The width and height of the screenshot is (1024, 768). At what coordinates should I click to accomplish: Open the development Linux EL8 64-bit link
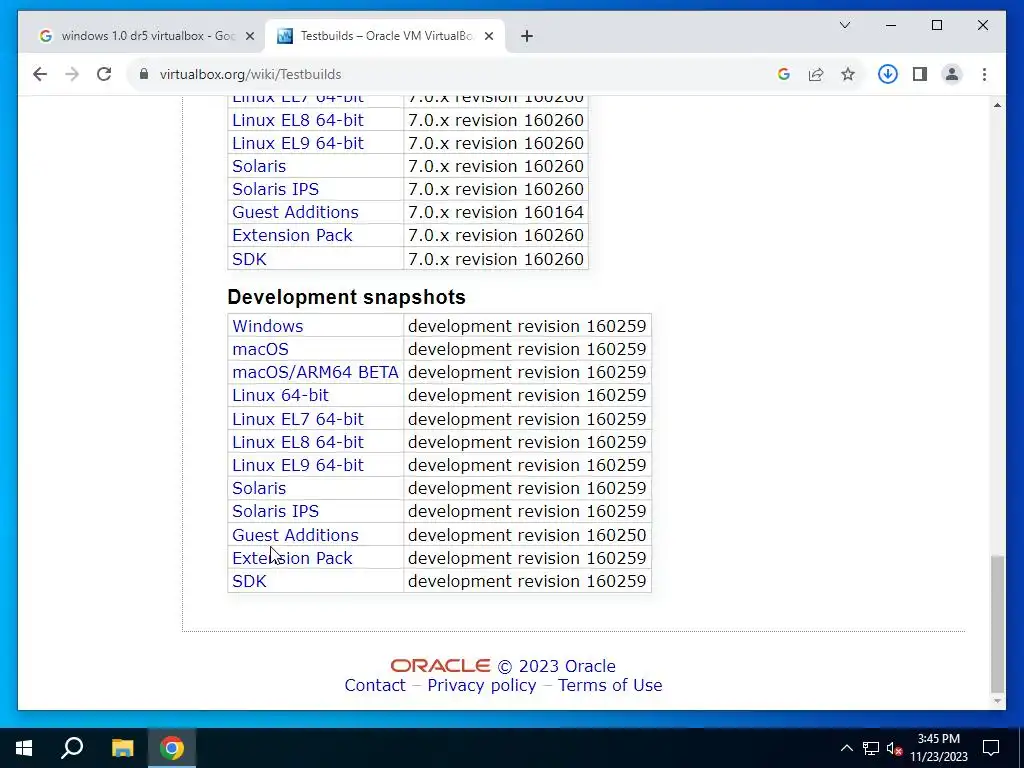(298, 442)
